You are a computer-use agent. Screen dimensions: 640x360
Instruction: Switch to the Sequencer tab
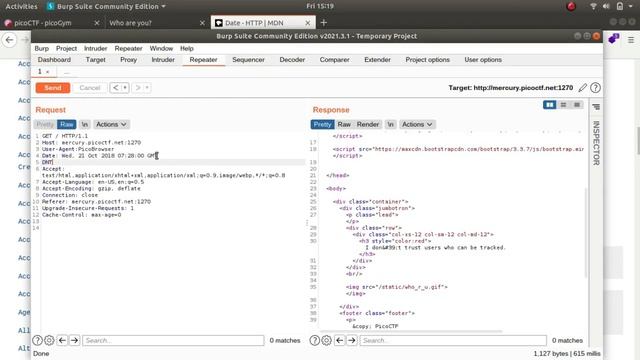pos(248,60)
